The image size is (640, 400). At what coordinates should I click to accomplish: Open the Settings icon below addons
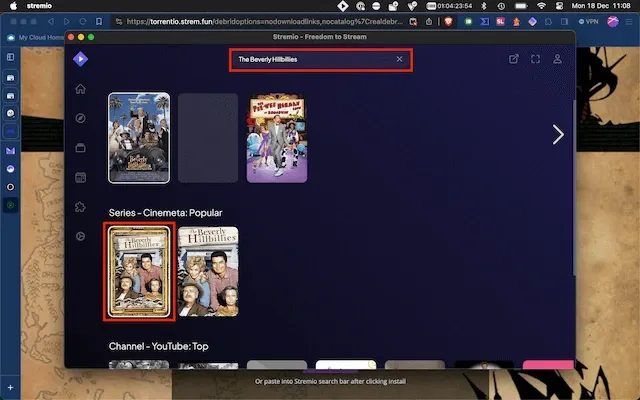(x=80, y=236)
